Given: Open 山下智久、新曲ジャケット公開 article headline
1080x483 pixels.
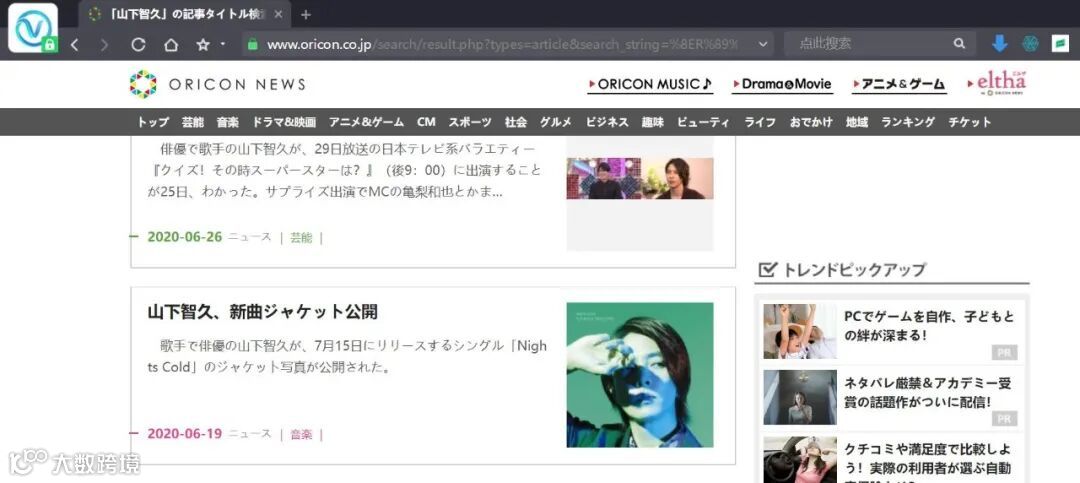Looking at the screenshot, I should [x=262, y=312].
